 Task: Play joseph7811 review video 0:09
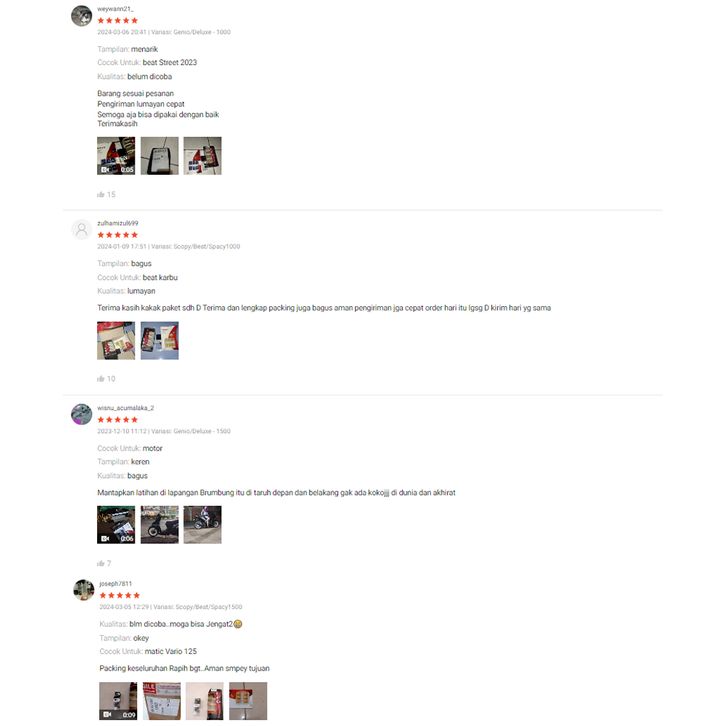tap(118, 701)
